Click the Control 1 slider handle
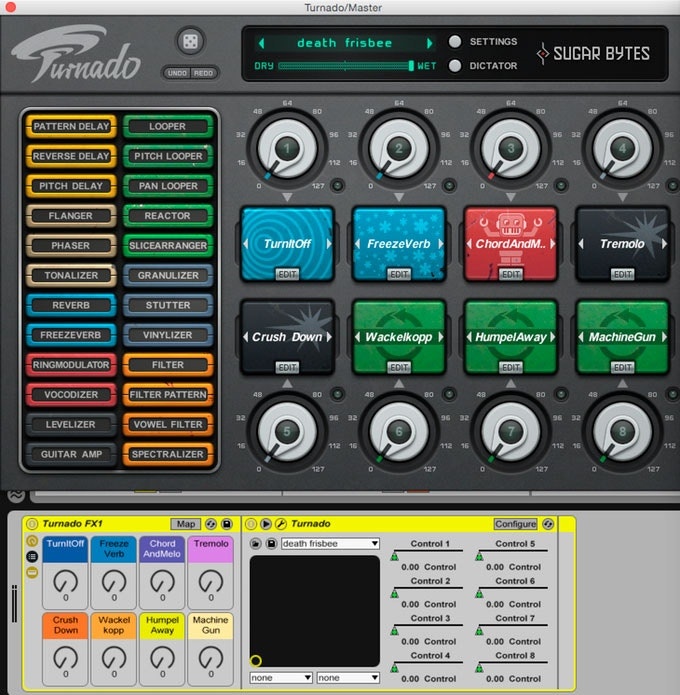The width and height of the screenshot is (680, 695). (x=394, y=556)
